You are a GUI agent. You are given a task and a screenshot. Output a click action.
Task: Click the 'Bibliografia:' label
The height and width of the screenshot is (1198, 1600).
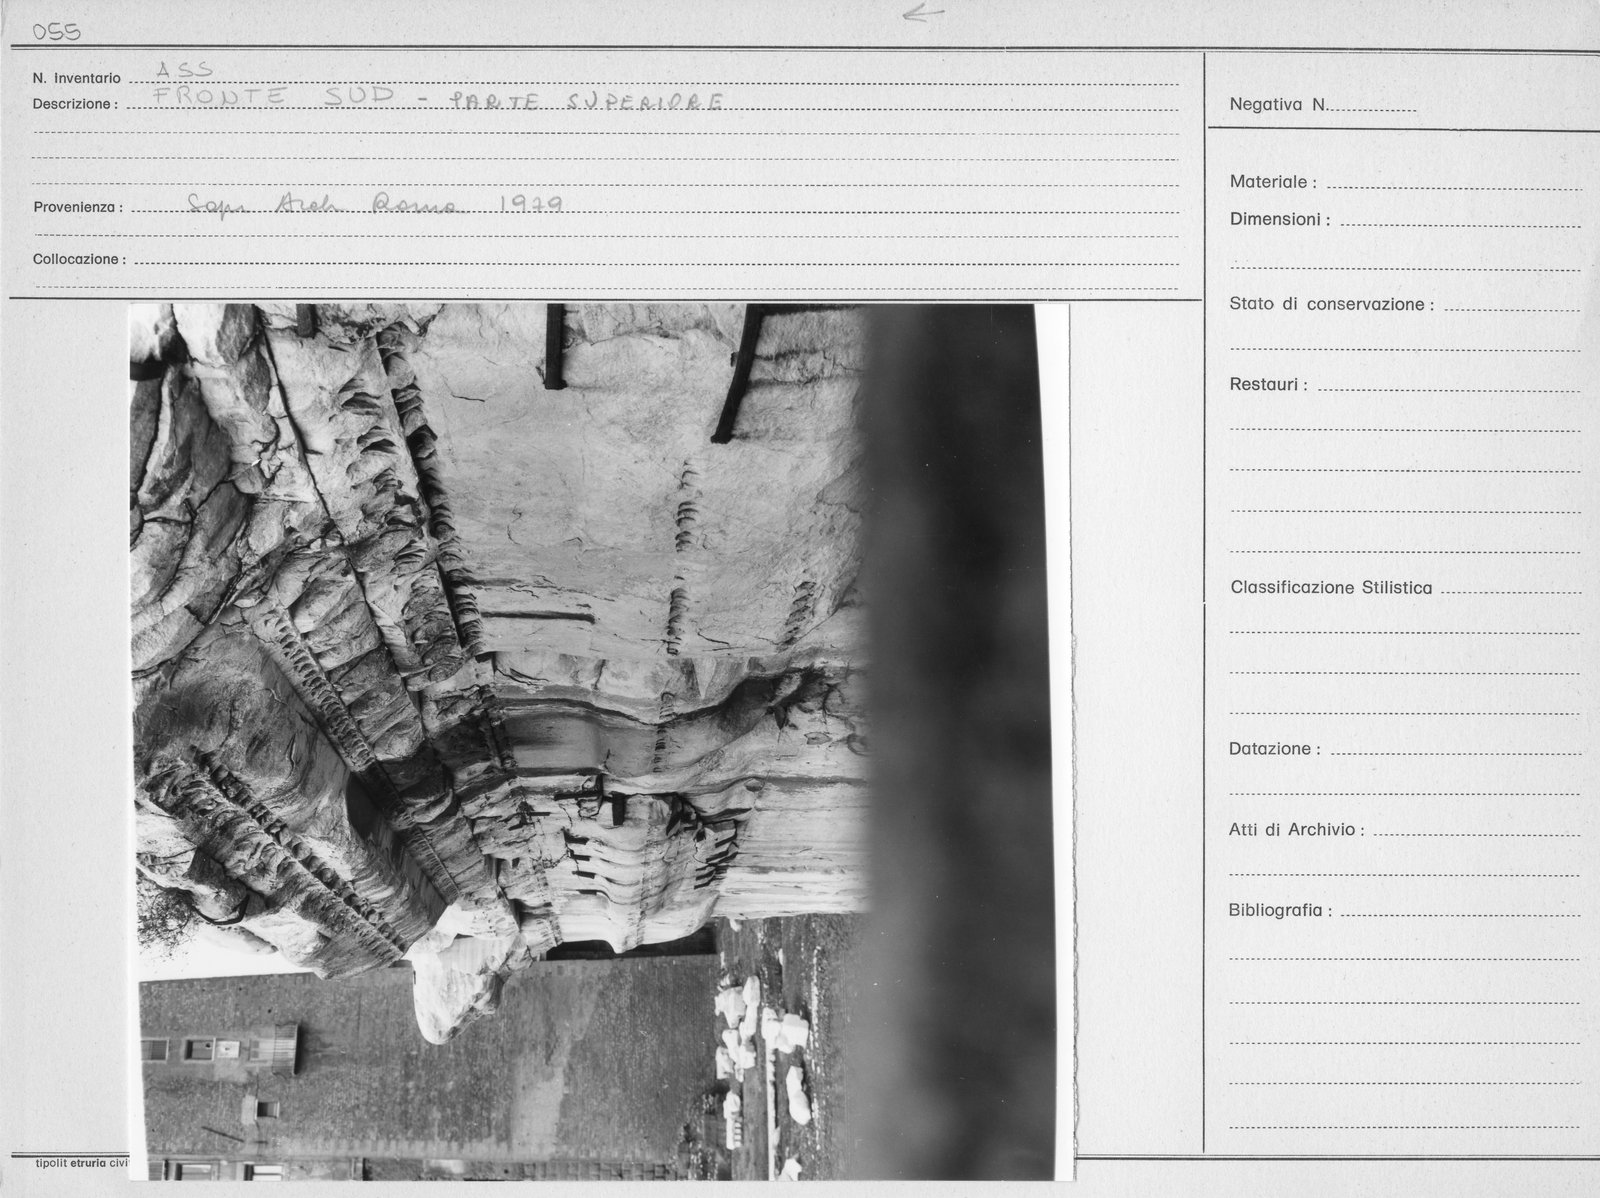click(x=1280, y=911)
